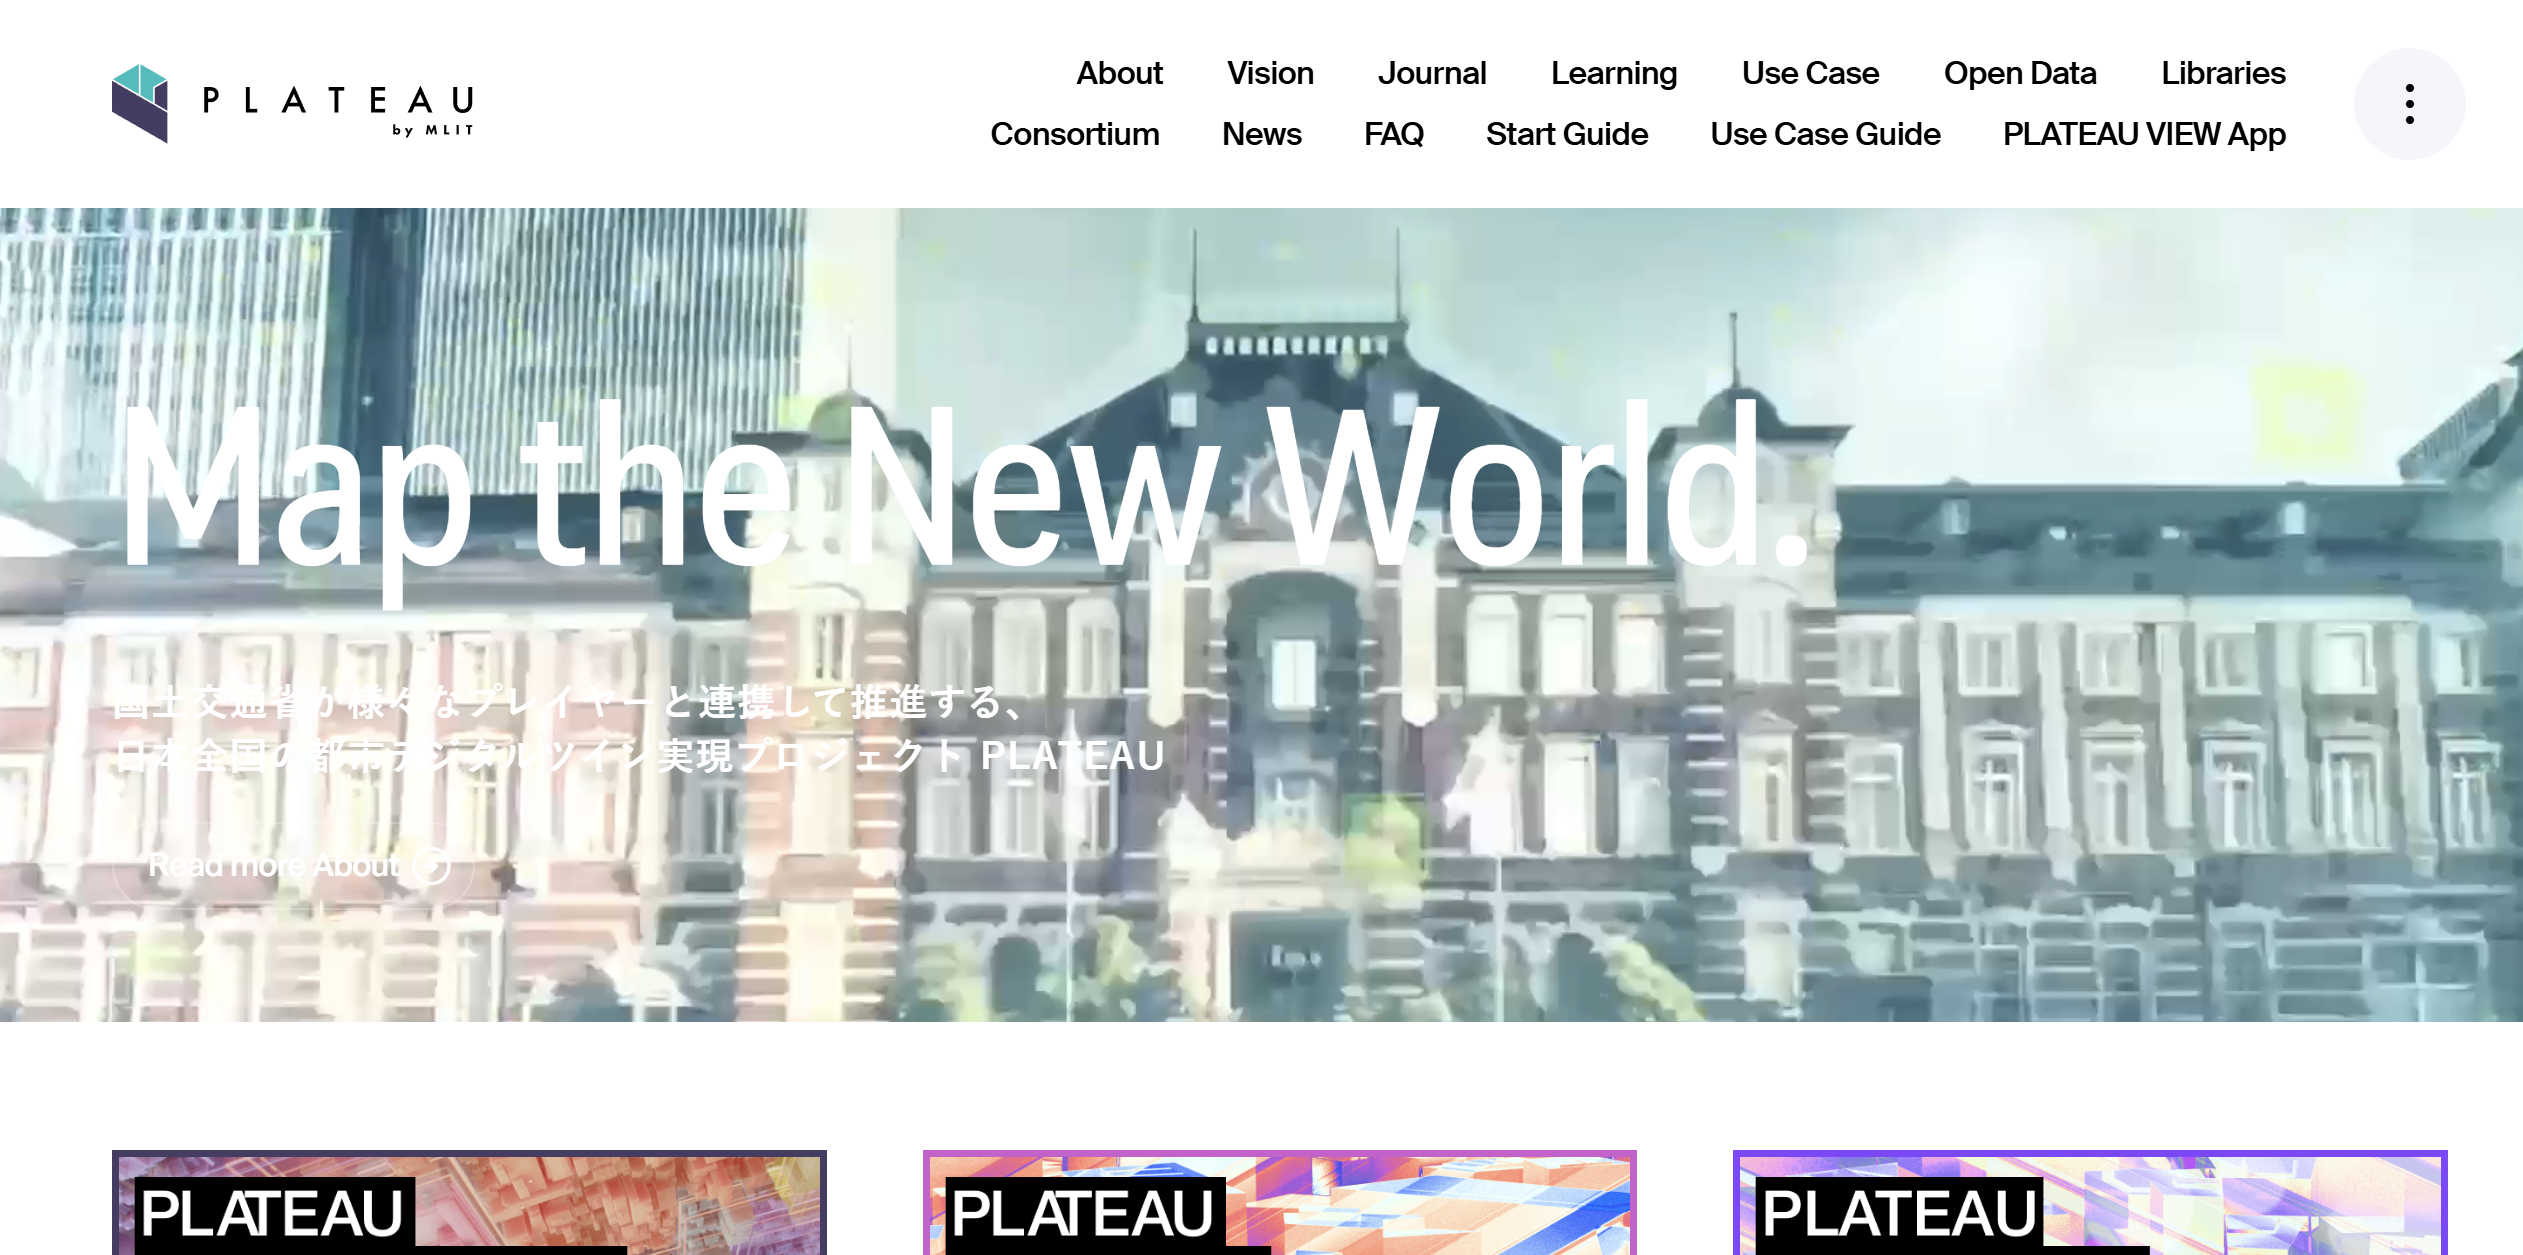Click the Japanese PLATEAU project description text
The image size is (2523, 1255).
[x=639, y=729]
